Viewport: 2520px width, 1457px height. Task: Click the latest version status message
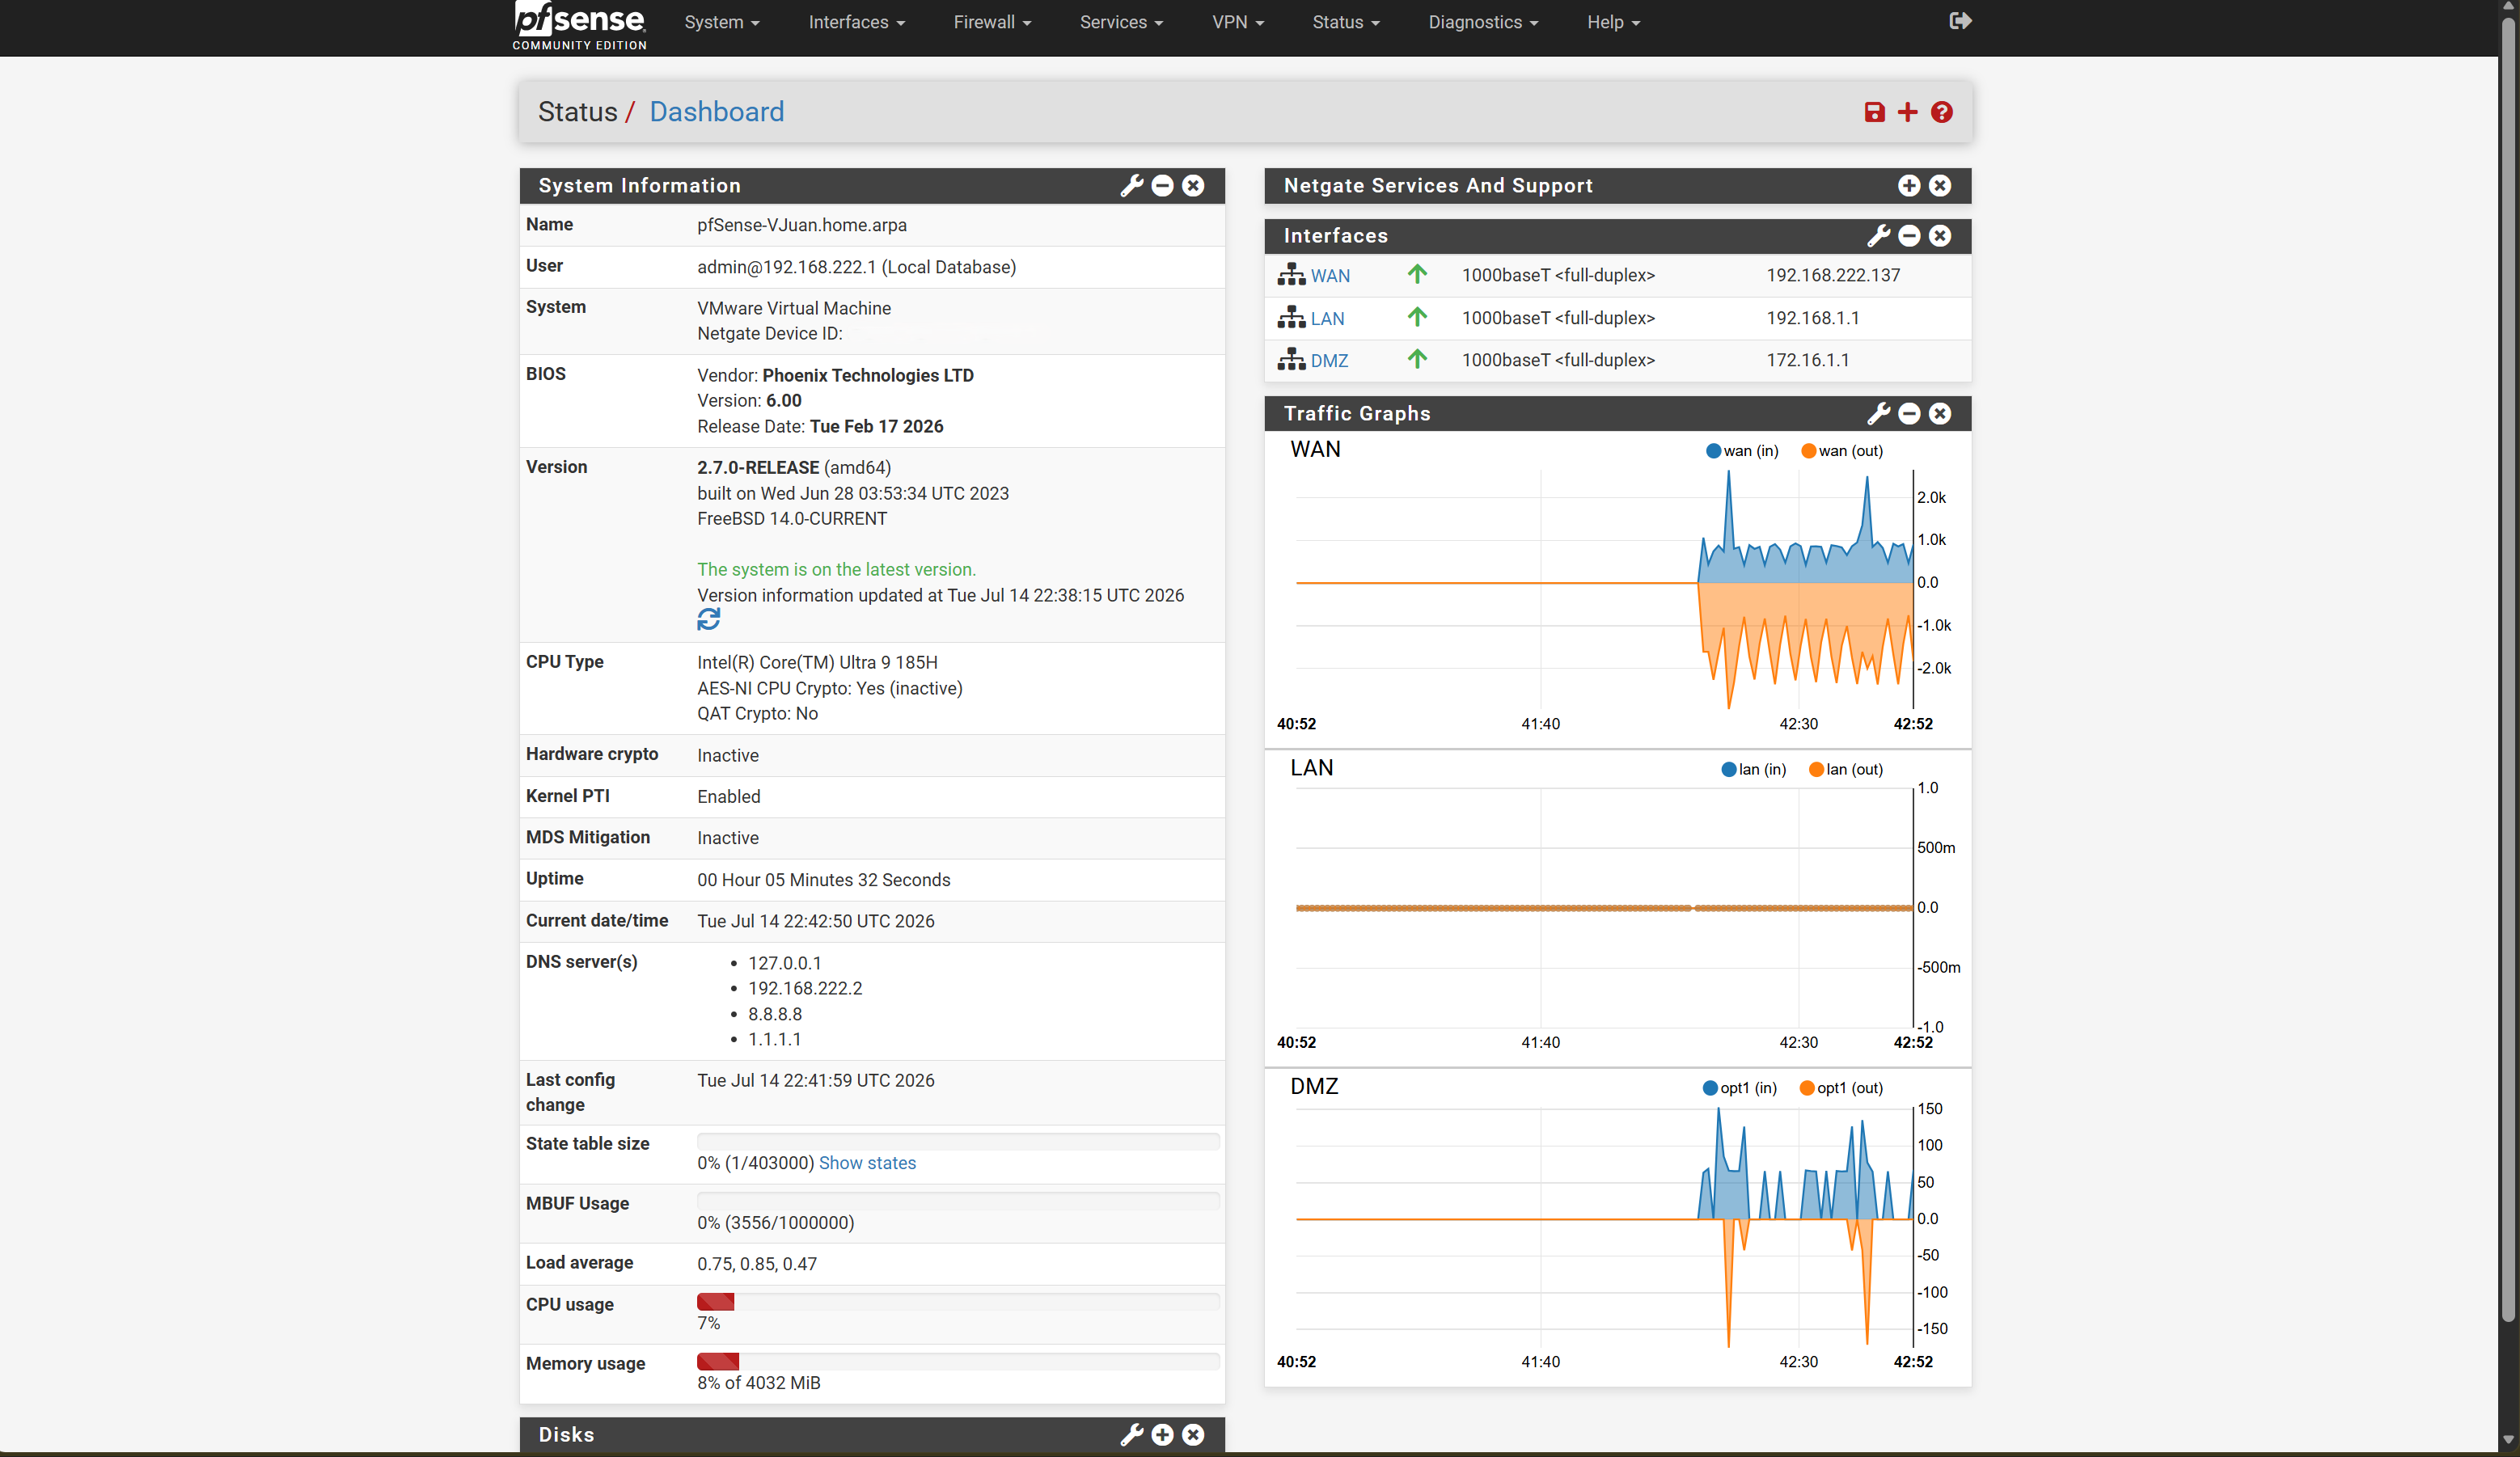coord(836,570)
